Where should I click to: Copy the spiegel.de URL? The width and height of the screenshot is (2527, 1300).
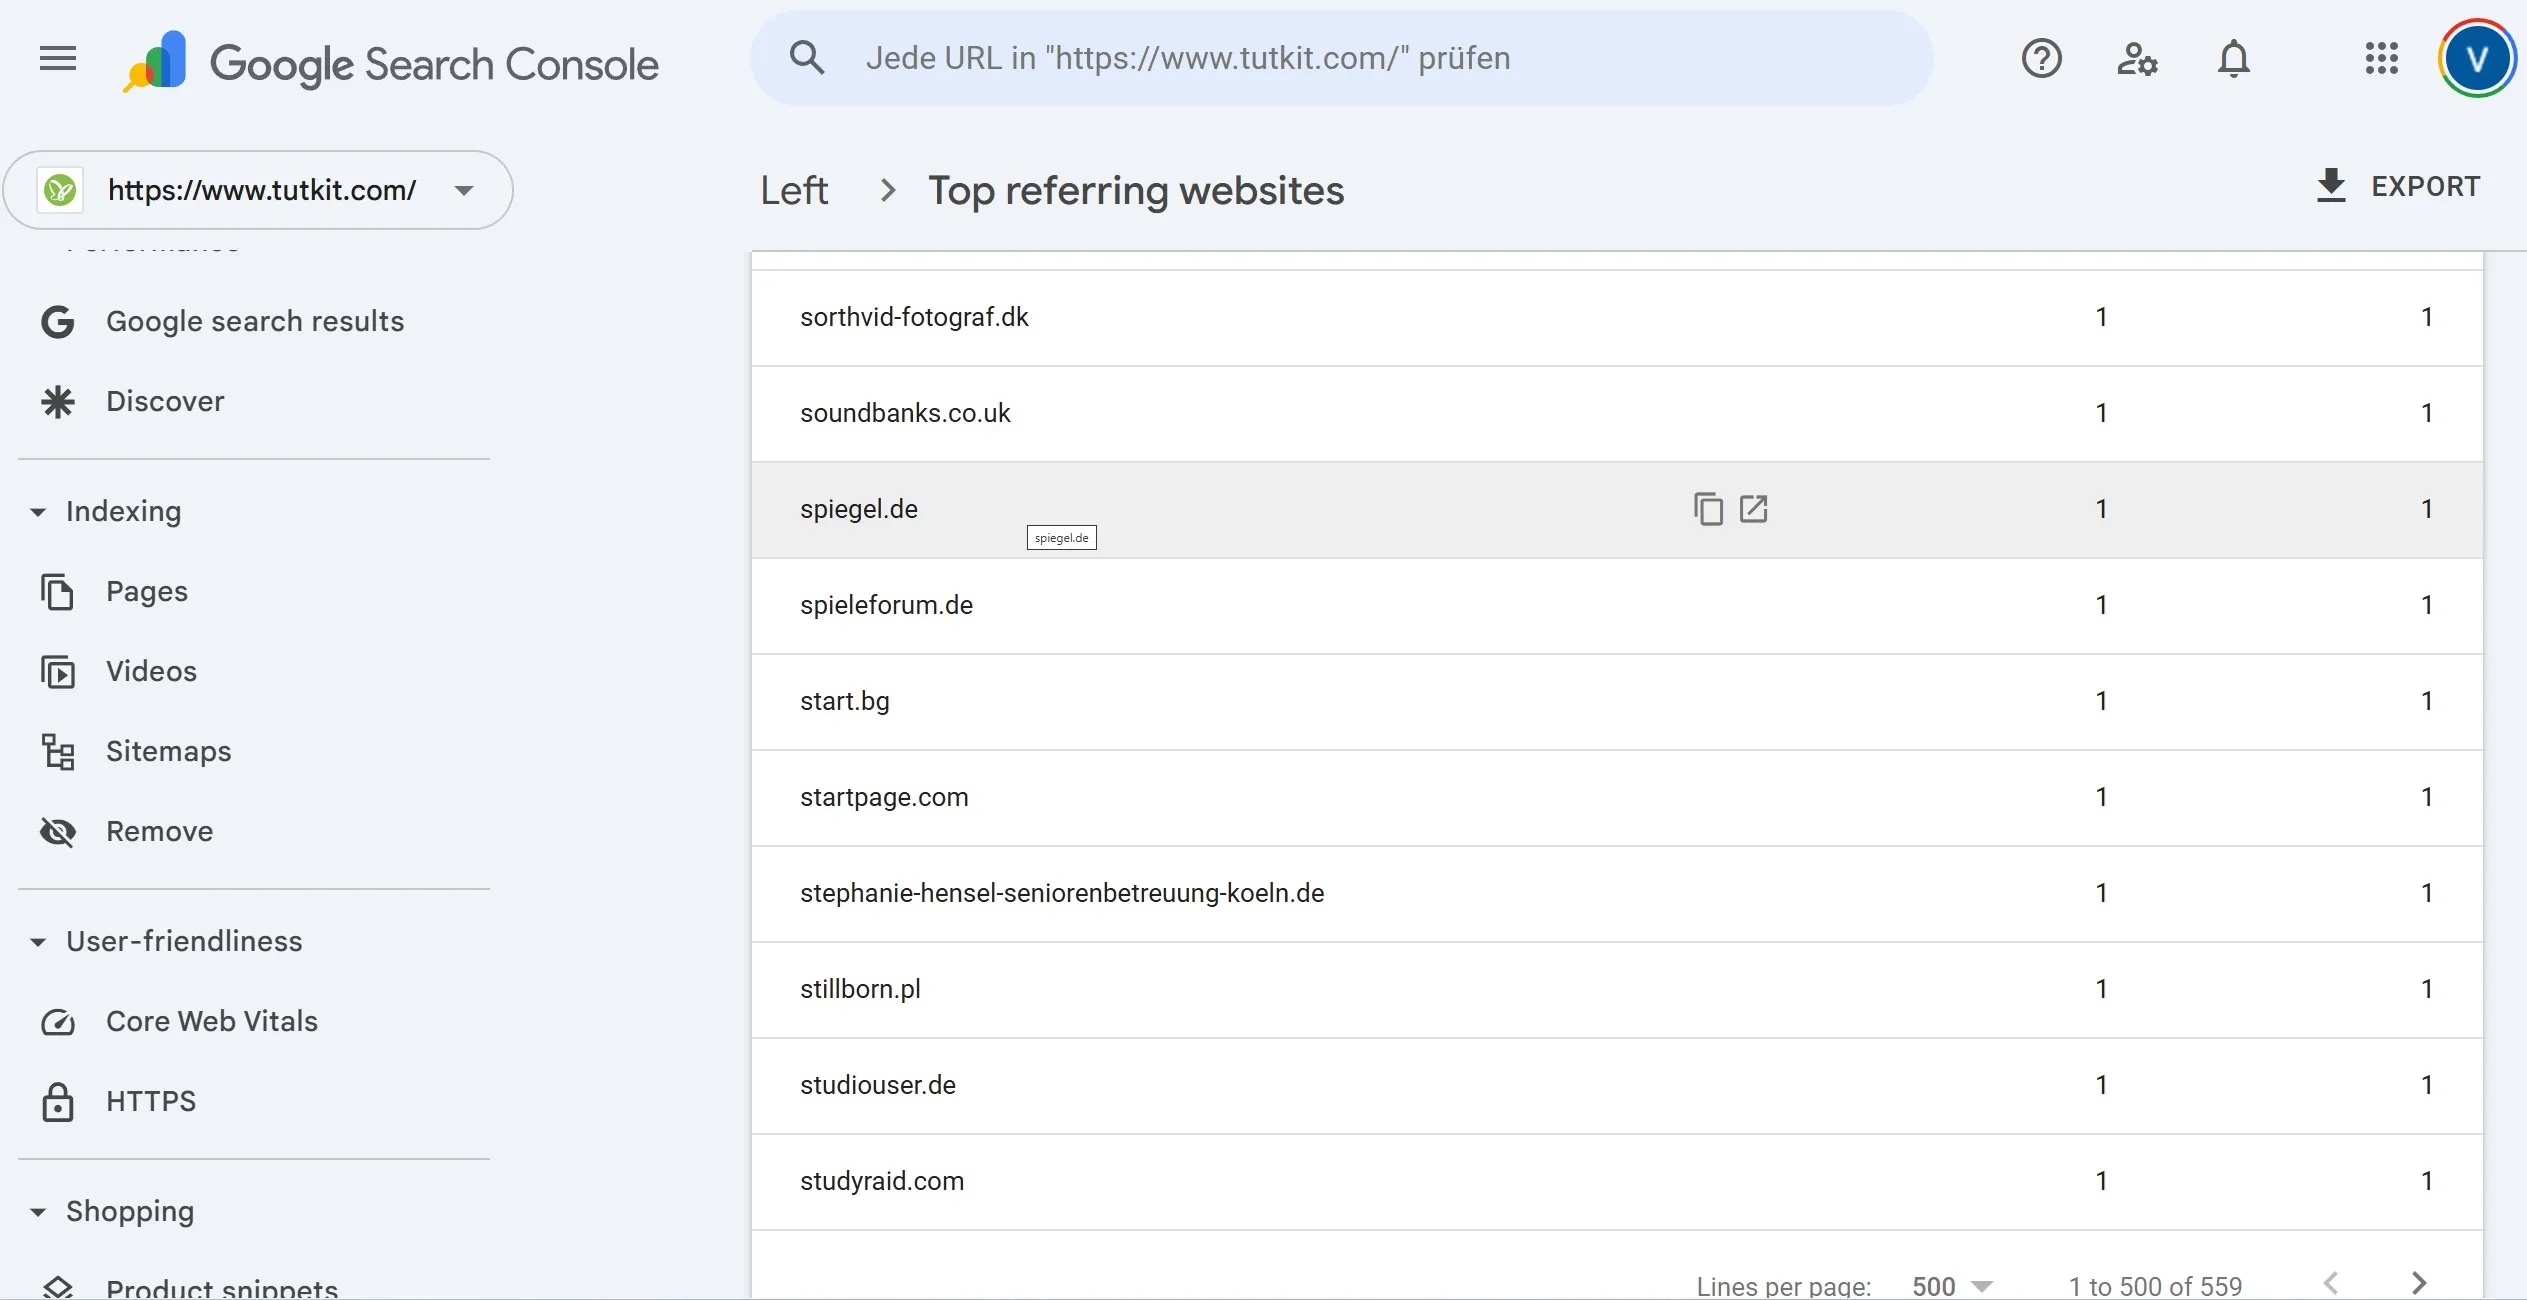pyautogui.click(x=1708, y=509)
